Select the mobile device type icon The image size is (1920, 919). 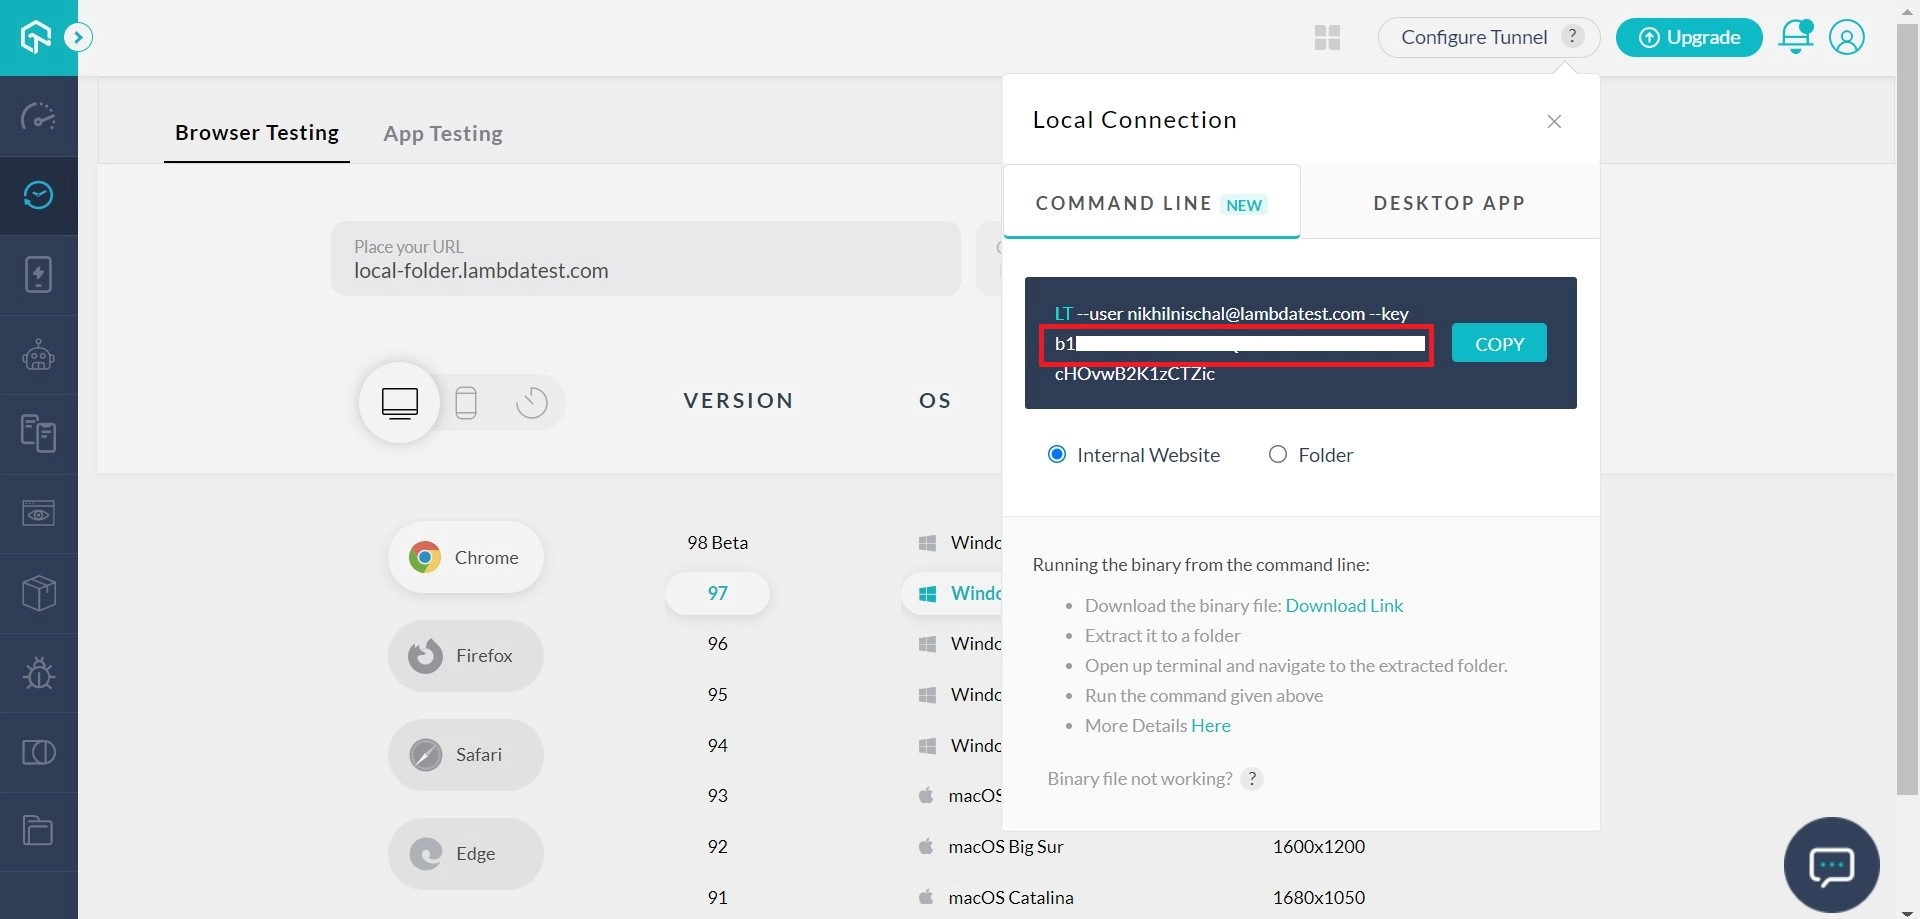coord(466,402)
